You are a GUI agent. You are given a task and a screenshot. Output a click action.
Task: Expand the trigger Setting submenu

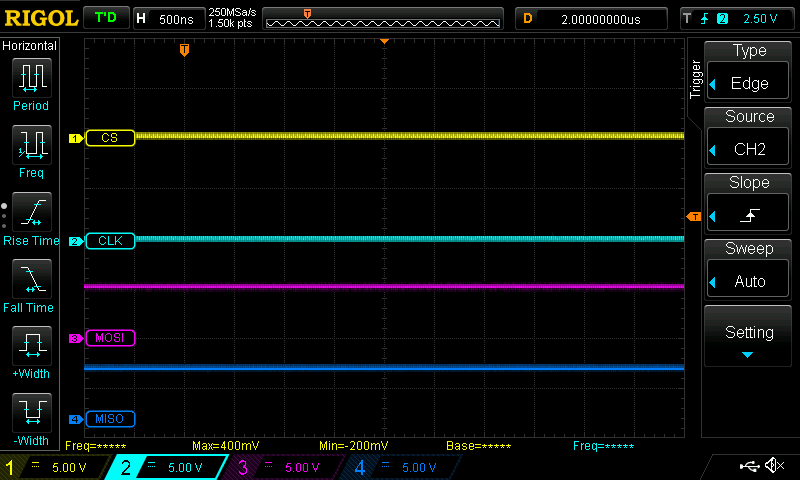click(x=747, y=336)
